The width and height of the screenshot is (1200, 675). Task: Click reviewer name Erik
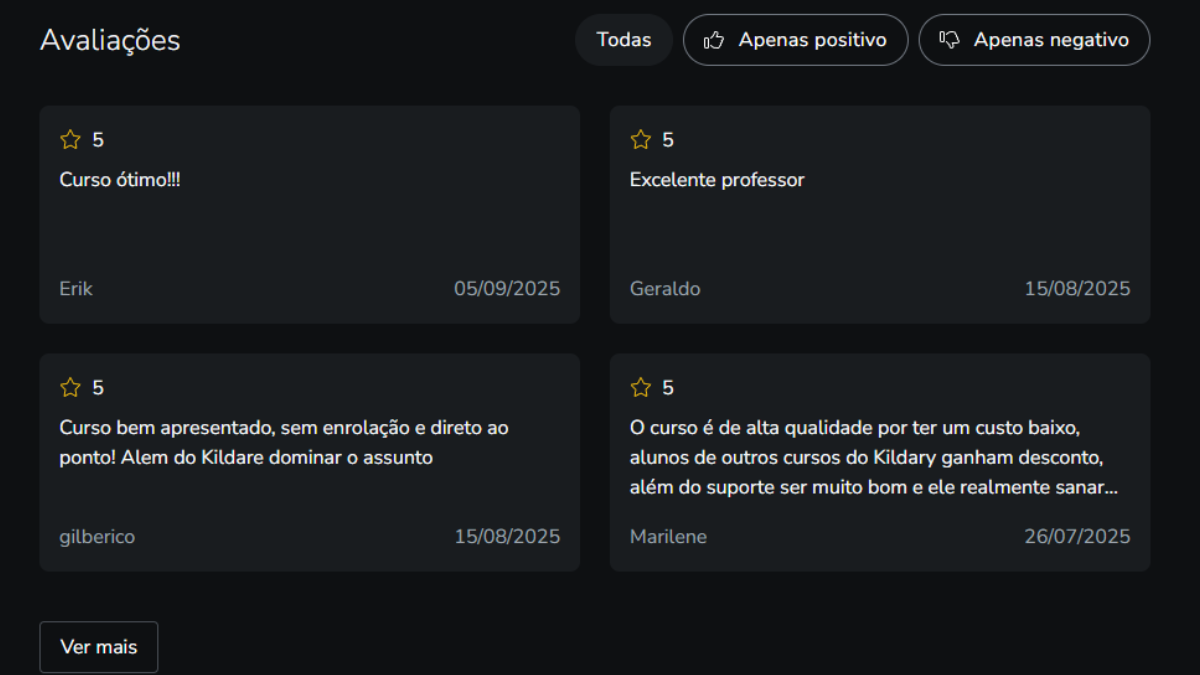[x=76, y=289]
